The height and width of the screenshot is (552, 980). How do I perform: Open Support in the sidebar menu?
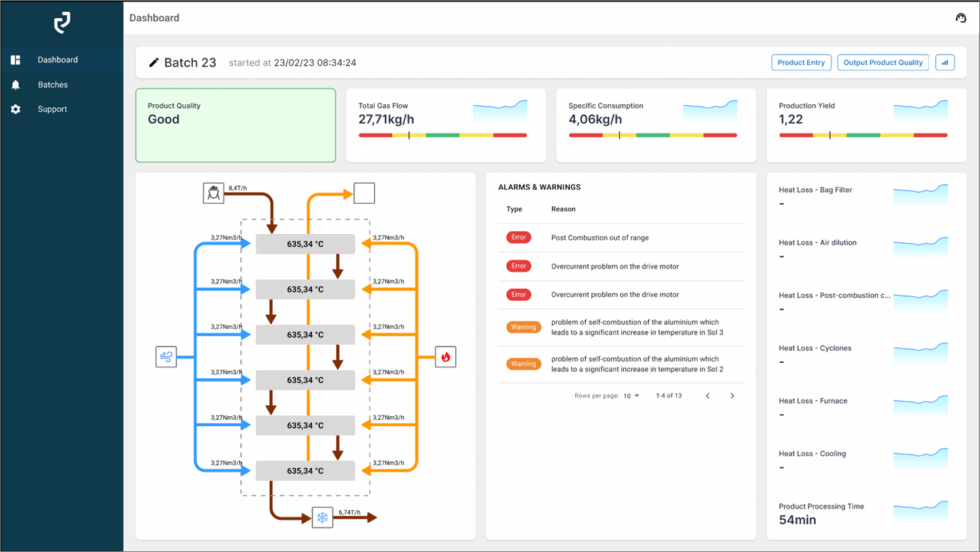[x=52, y=109]
